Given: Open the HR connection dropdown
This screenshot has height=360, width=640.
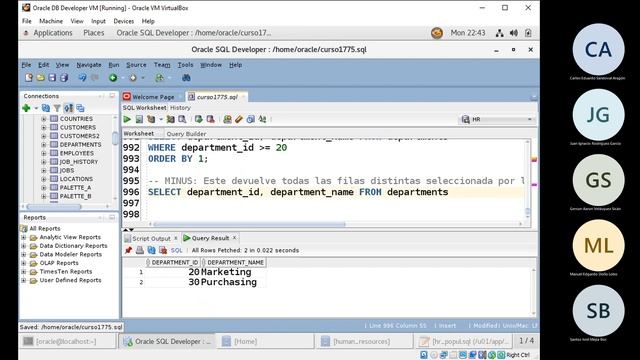Looking at the screenshot, I should (530, 119).
